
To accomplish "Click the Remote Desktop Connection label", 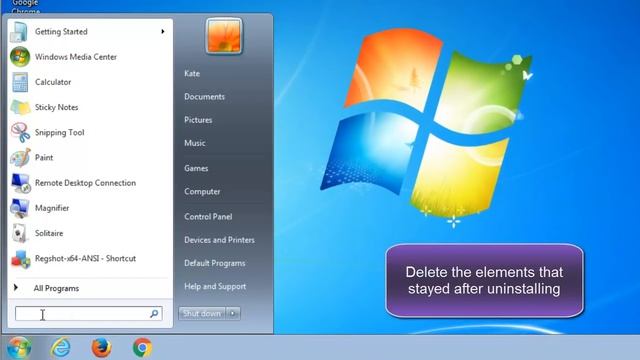I will [x=85, y=183].
